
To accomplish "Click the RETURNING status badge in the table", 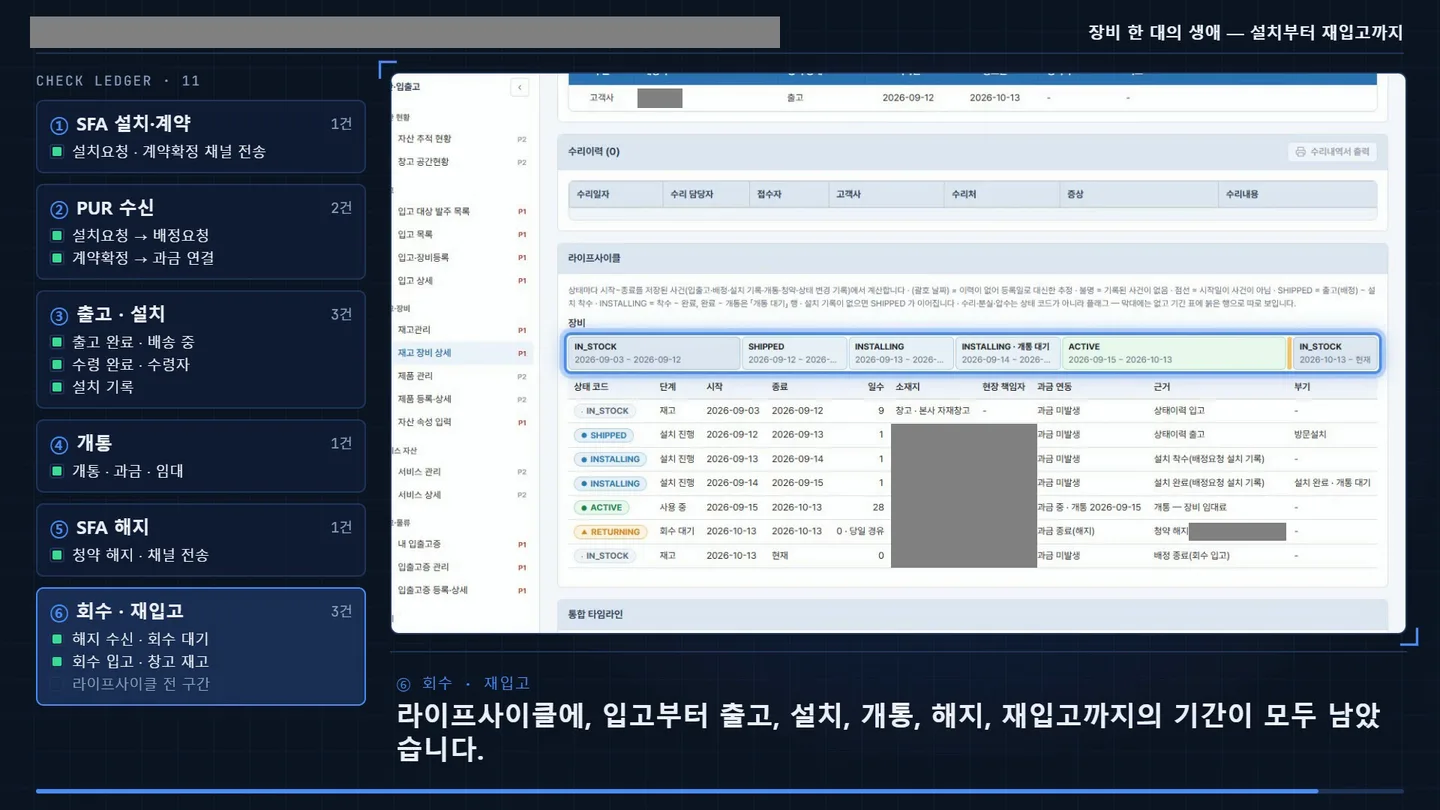I will pos(610,532).
